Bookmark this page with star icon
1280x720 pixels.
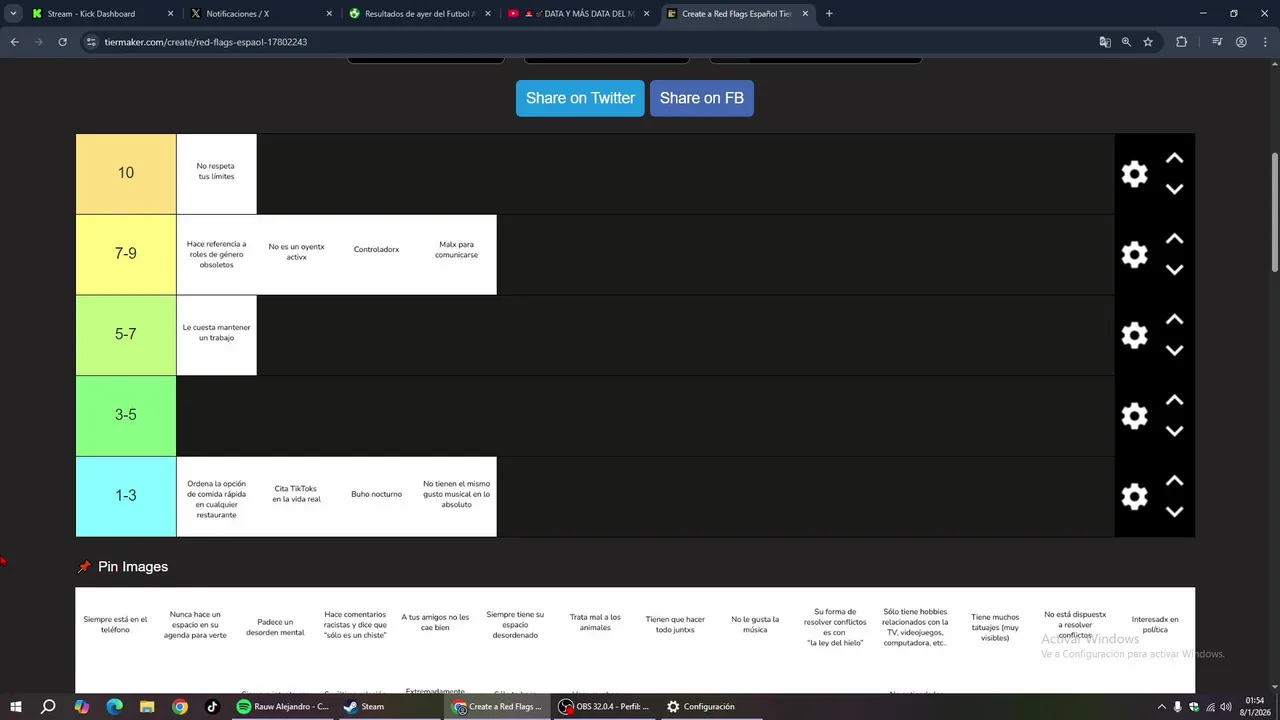coord(1148,42)
